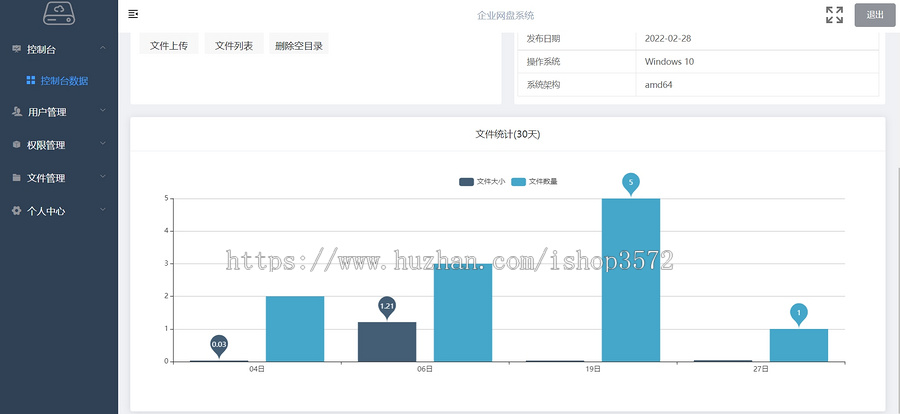Image resolution: width=900 pixels, height=414 pixels.
Task: Open the 权限管理 menu
Action: (x=59, y=145)
